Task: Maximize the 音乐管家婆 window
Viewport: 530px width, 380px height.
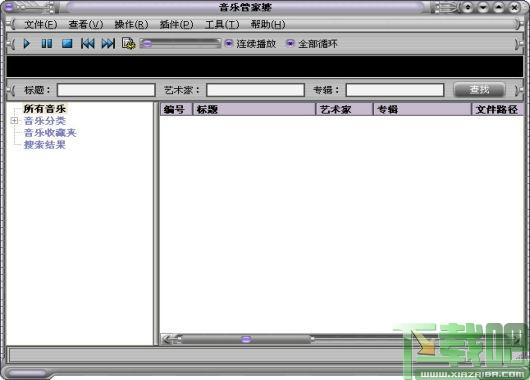Action: 499,7
